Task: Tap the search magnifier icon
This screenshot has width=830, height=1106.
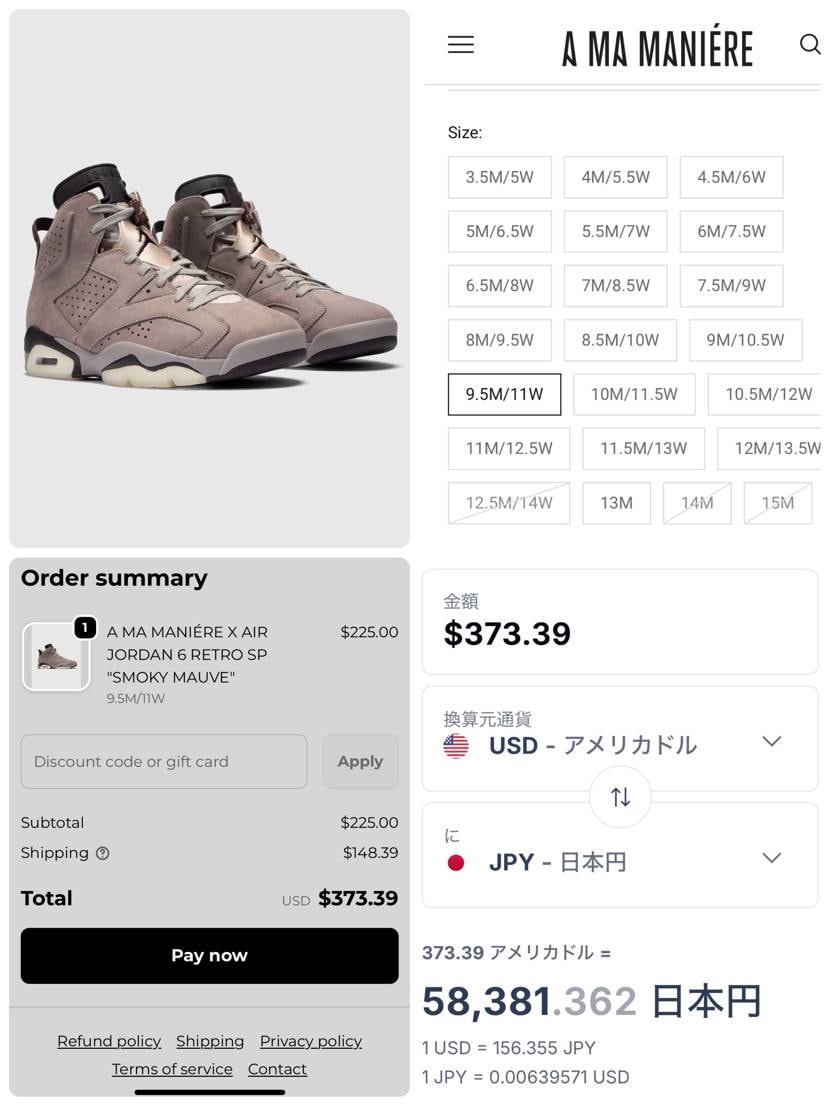Action: click(809, 44)
